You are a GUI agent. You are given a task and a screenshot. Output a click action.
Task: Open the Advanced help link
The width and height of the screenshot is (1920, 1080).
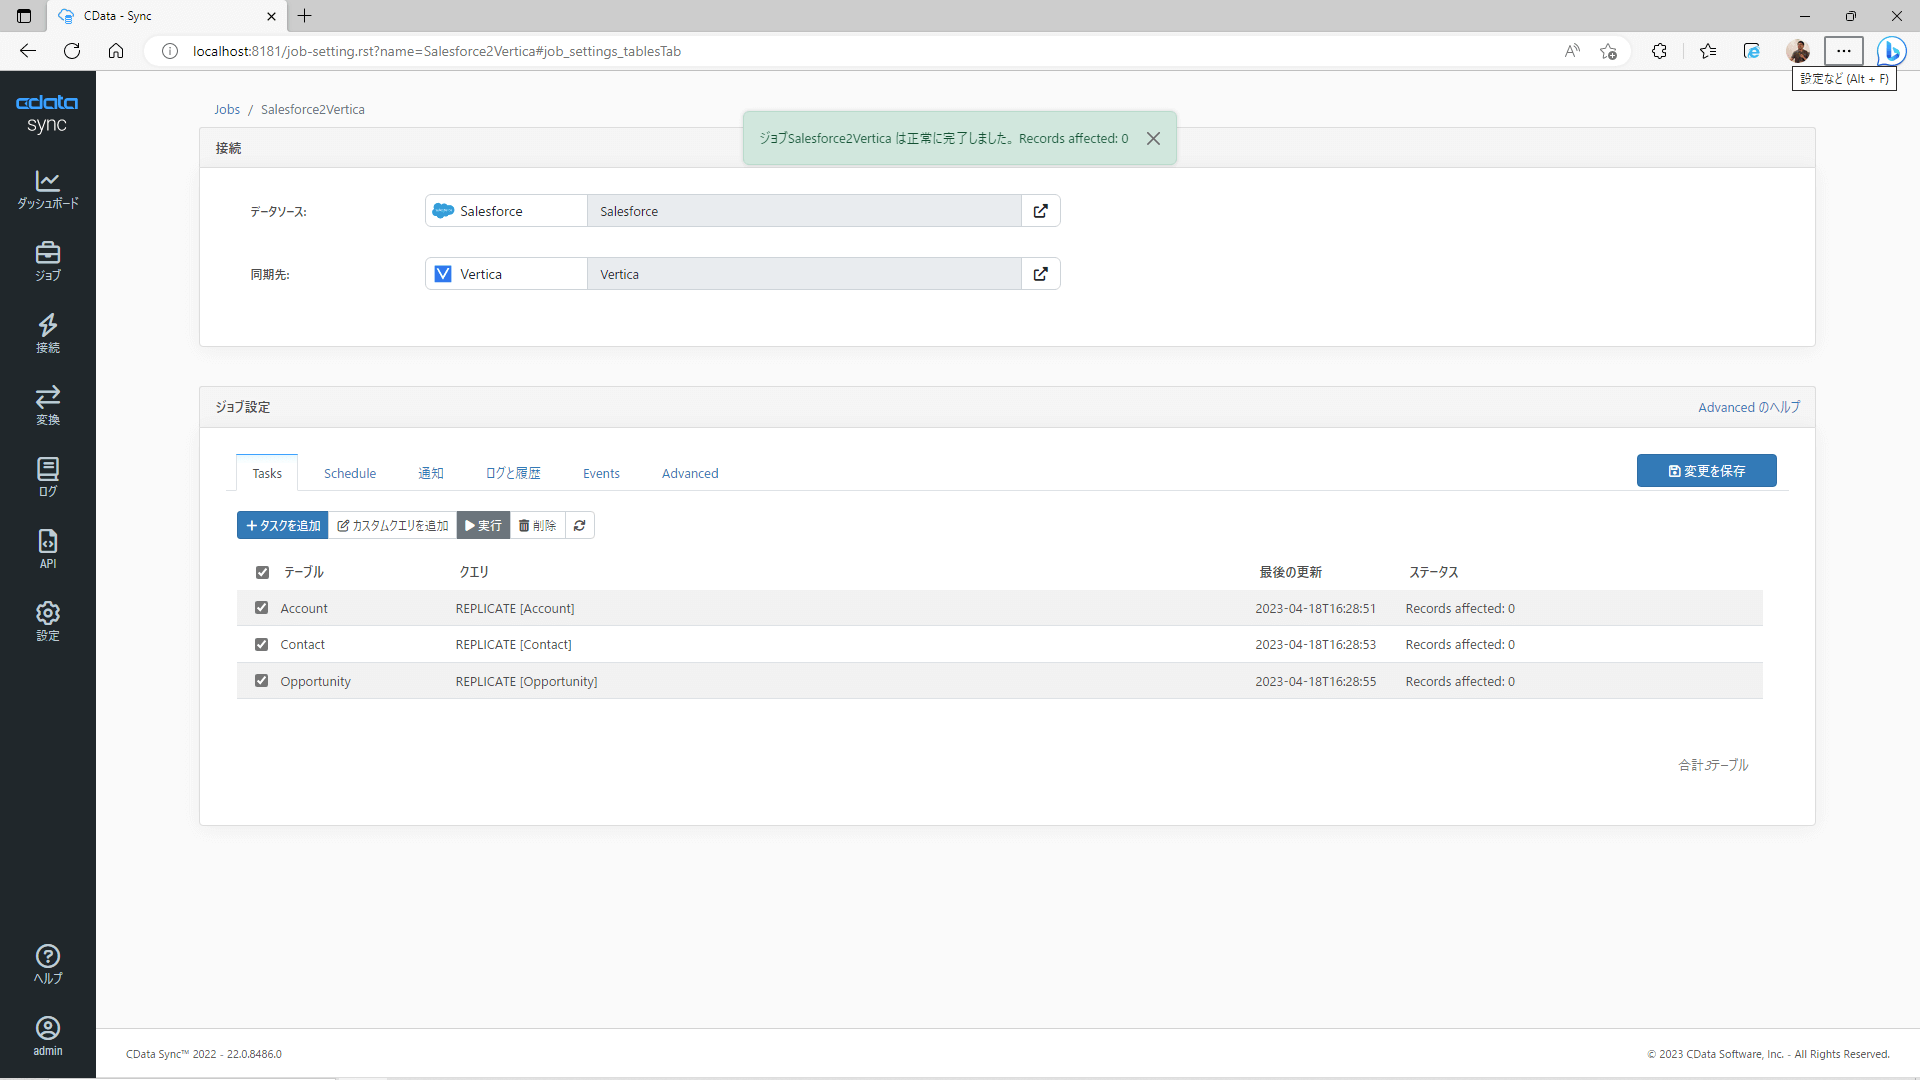coord(1748,407)
